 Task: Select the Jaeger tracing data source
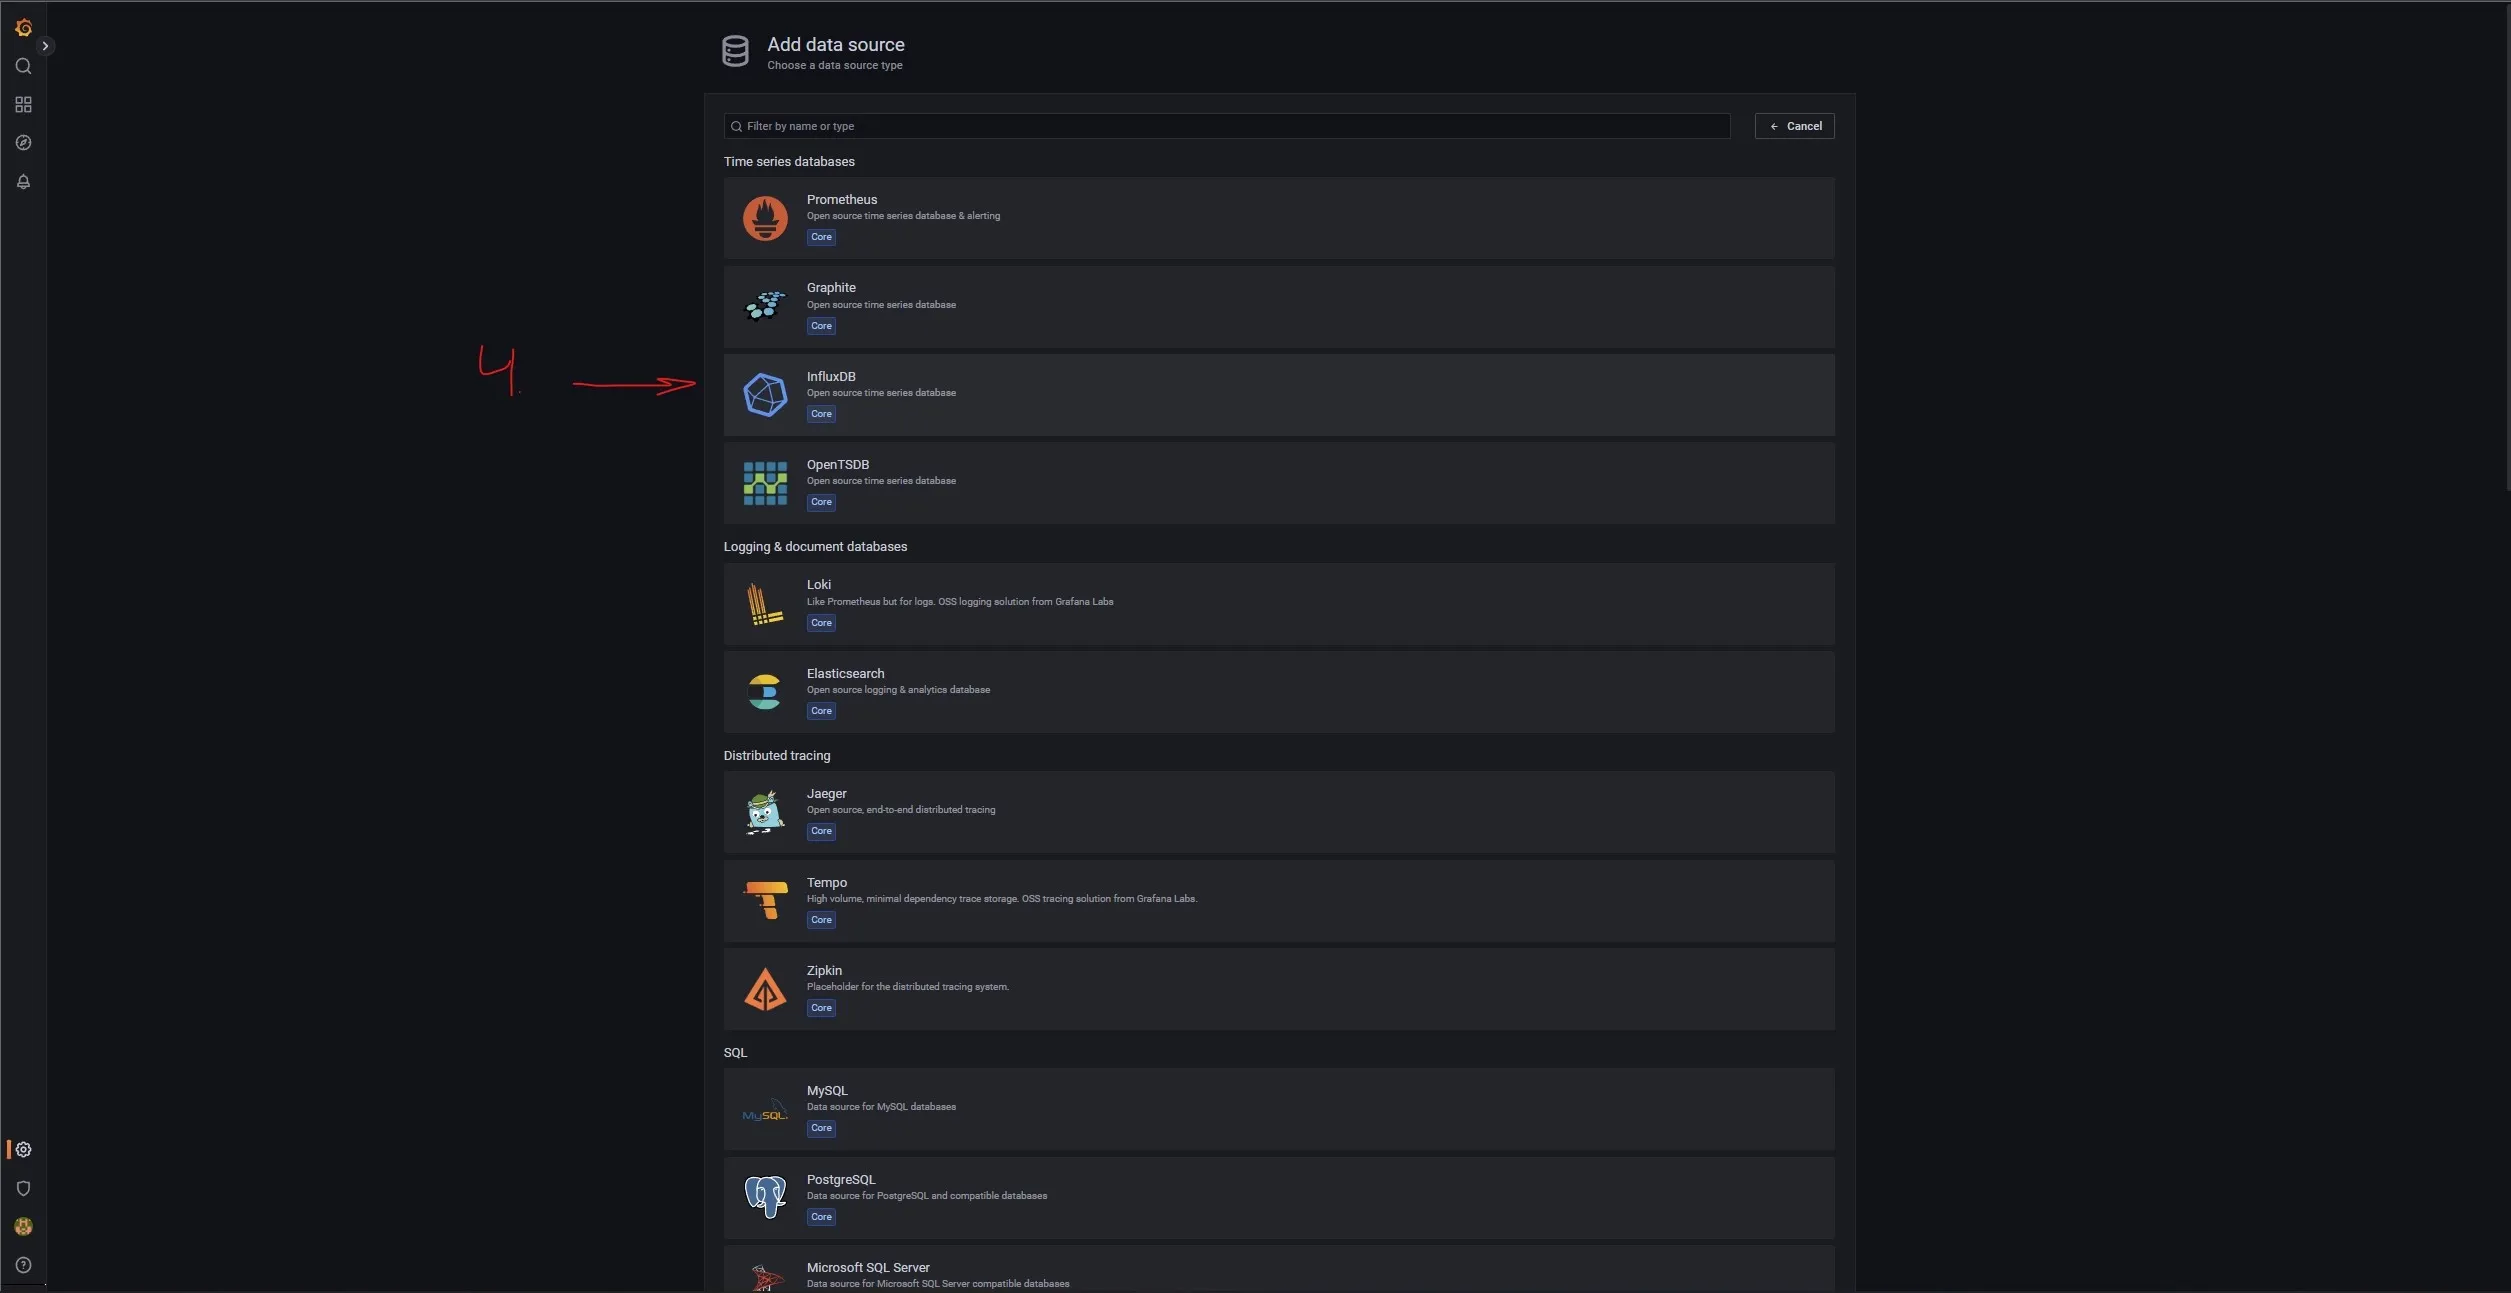1278,812
